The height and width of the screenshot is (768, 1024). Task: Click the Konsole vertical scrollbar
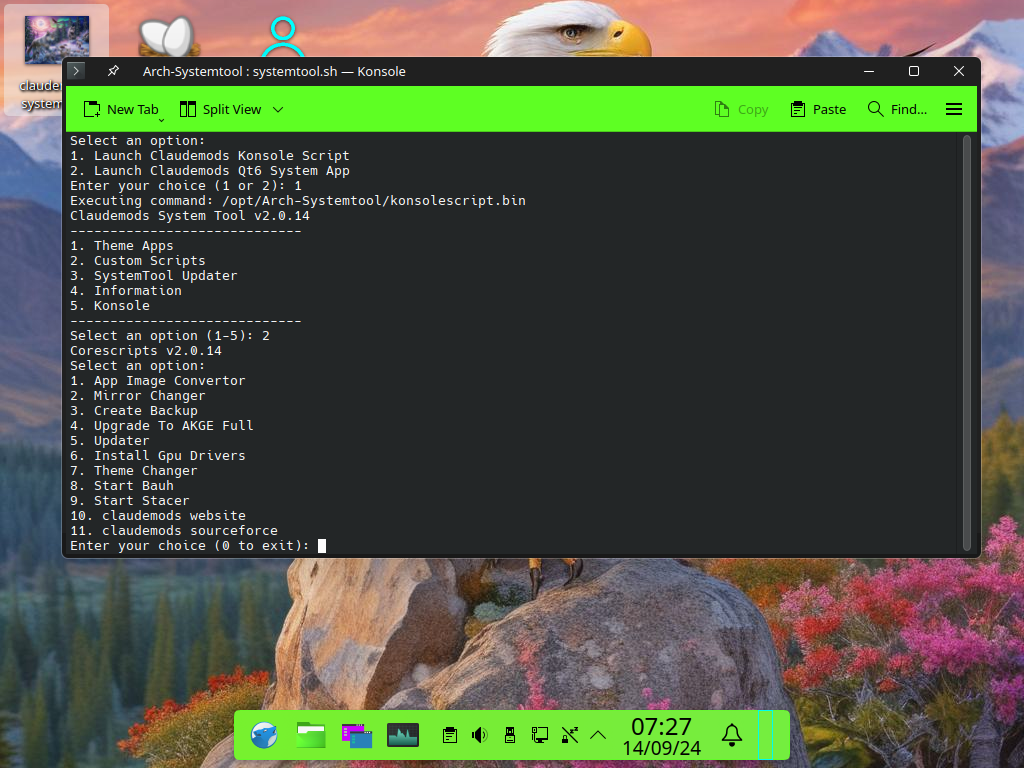967,343
